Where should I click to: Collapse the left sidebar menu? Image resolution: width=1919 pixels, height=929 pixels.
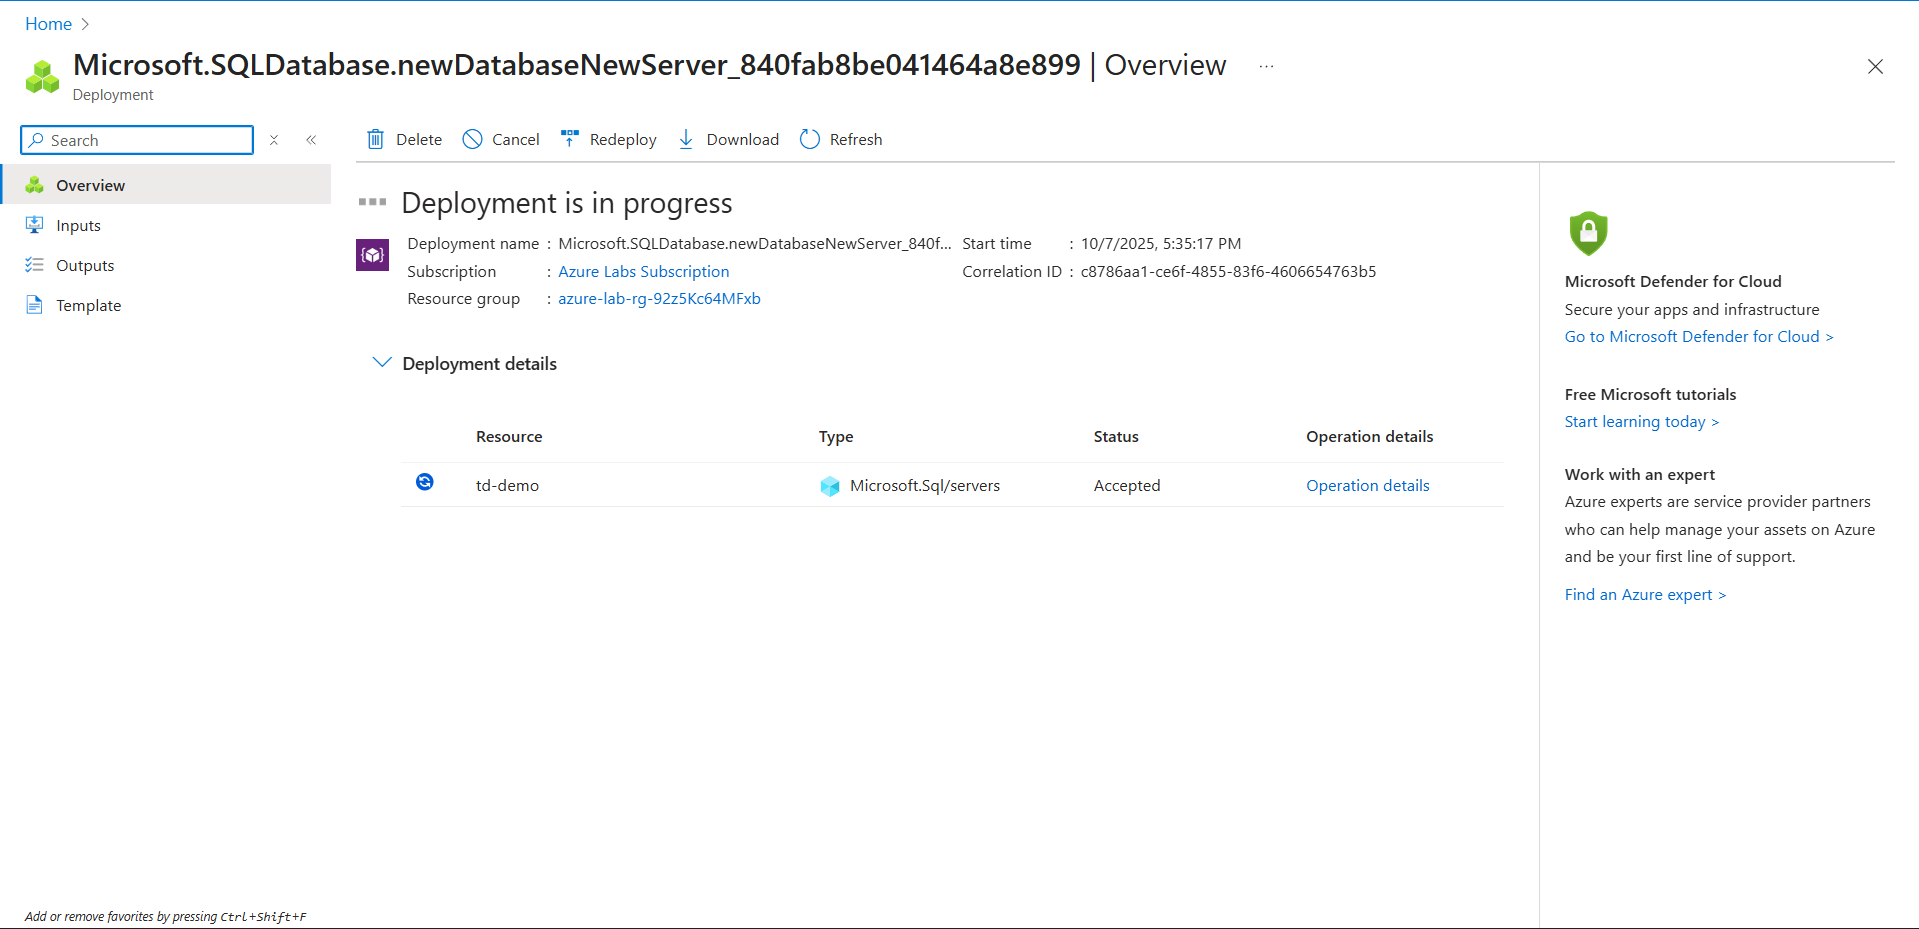click(311, 140)
